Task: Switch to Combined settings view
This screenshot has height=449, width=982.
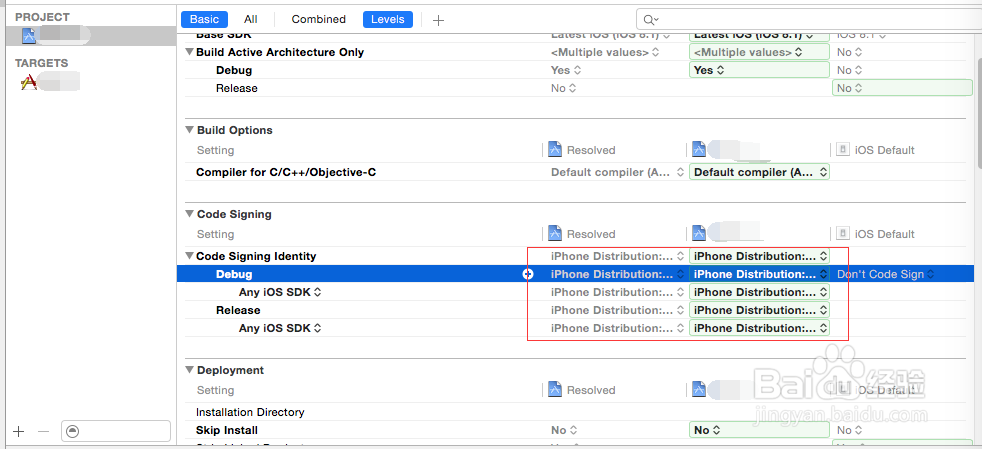Action: pos(318,19)
